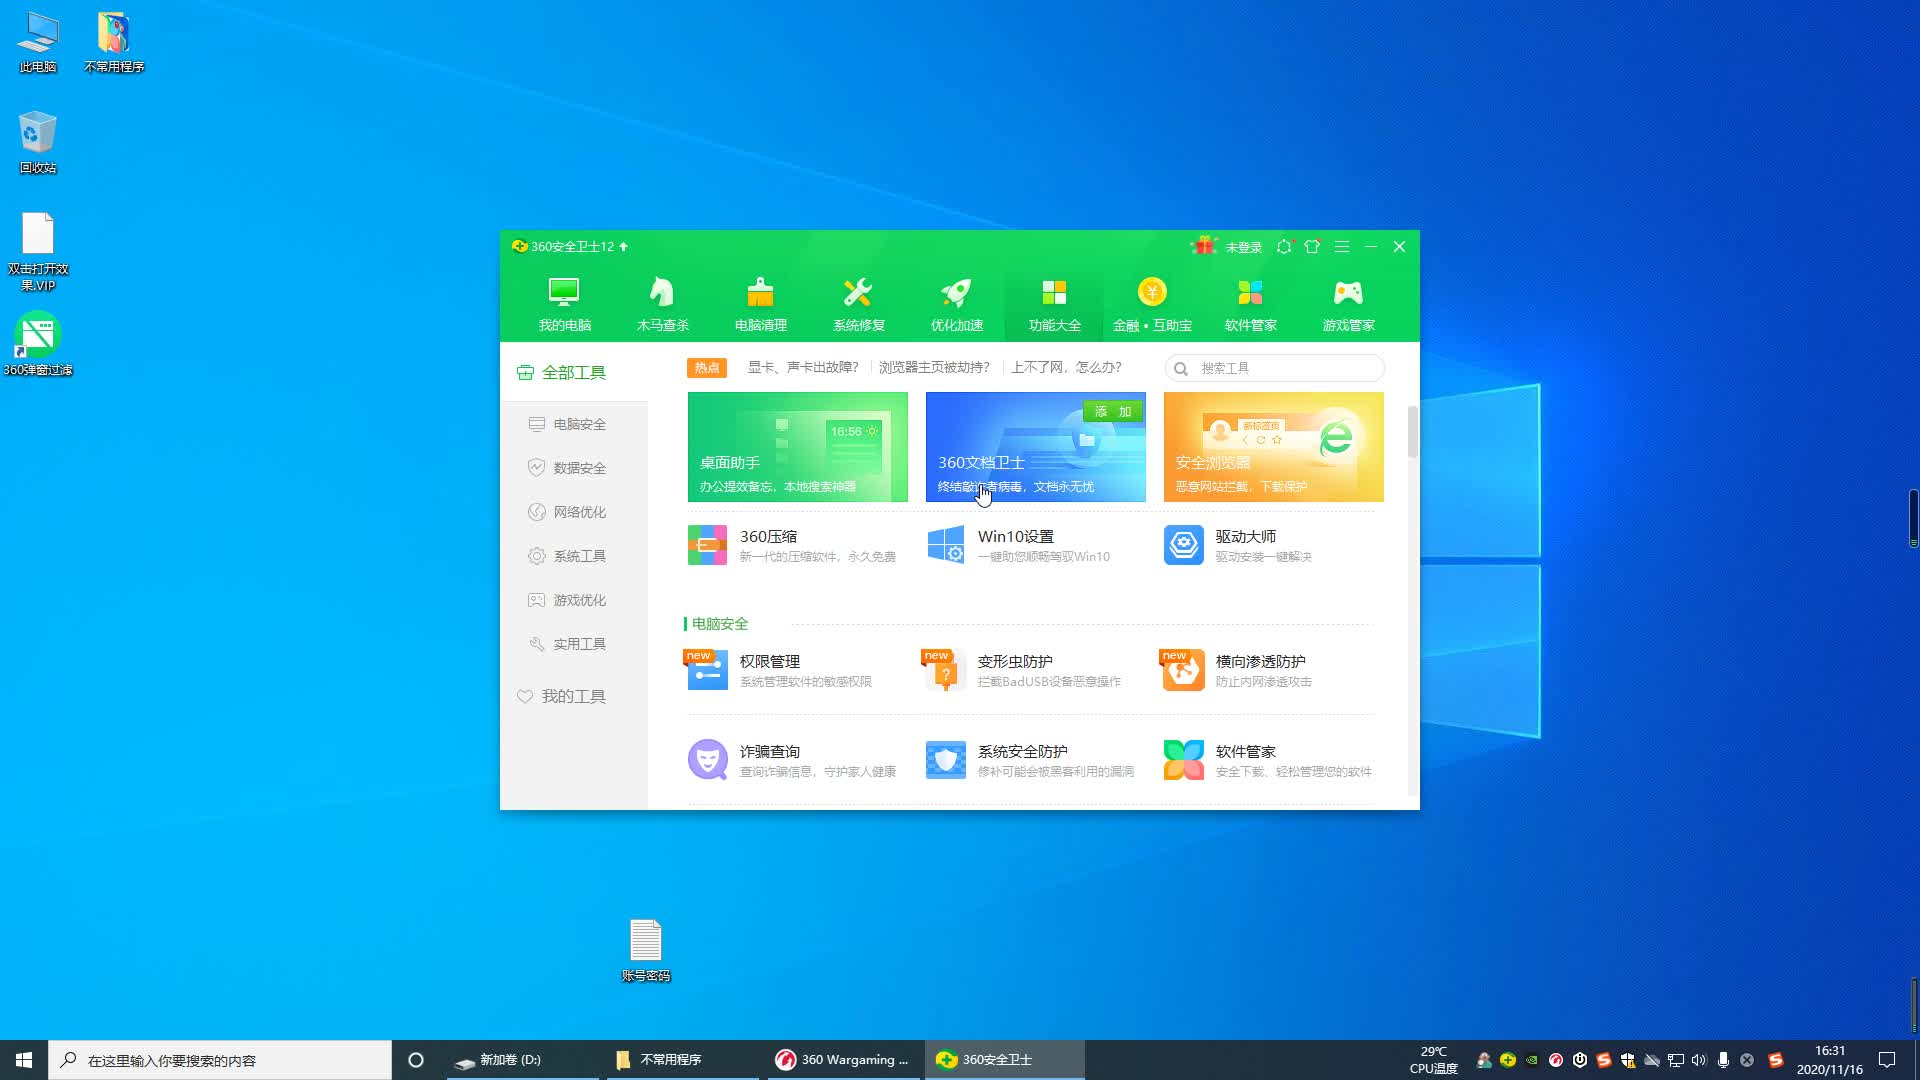Open the 游戏管家 gamepad tab

click(x=1348, y=303)
